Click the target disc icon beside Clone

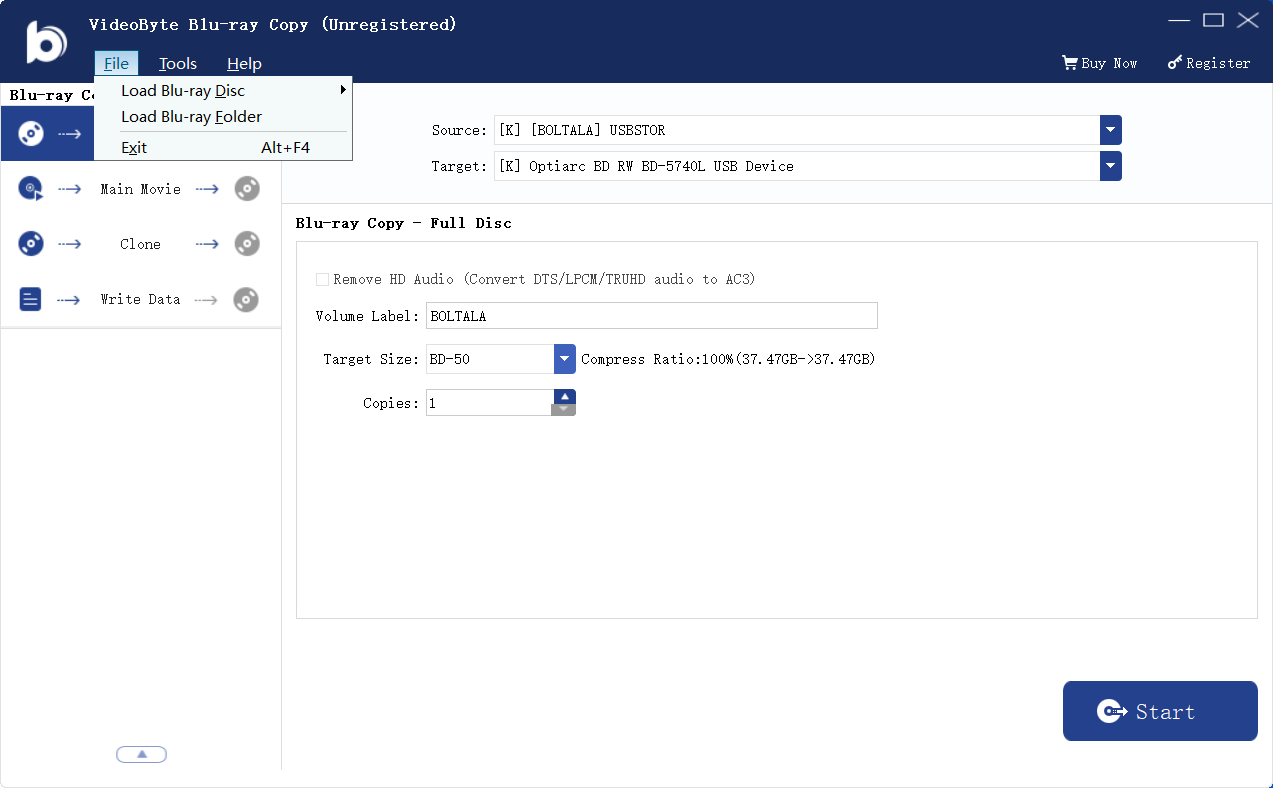(246, 243)
